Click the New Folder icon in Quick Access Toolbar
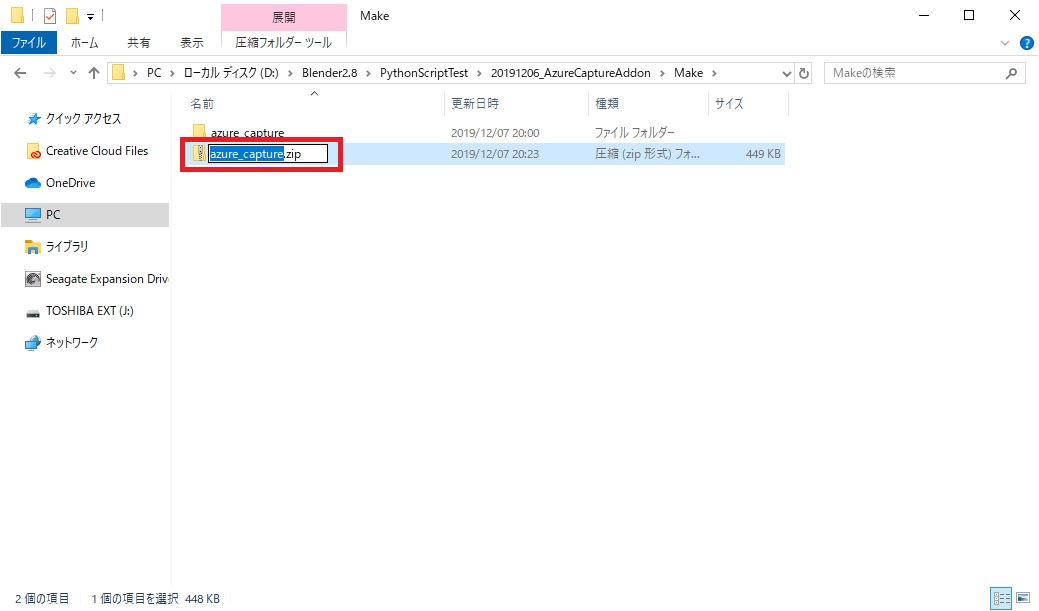Screen dimensions: 1039x611 point(73,15)
